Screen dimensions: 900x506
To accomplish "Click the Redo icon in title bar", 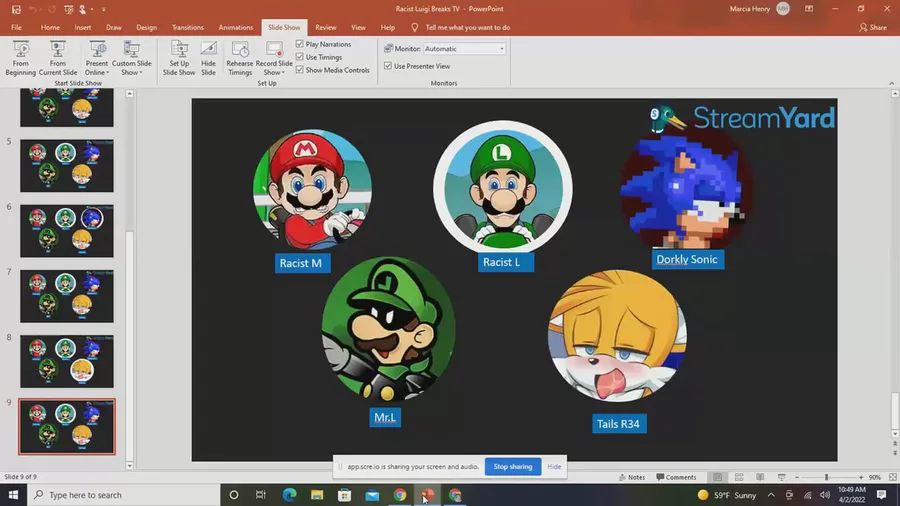I will pos(52,9).
